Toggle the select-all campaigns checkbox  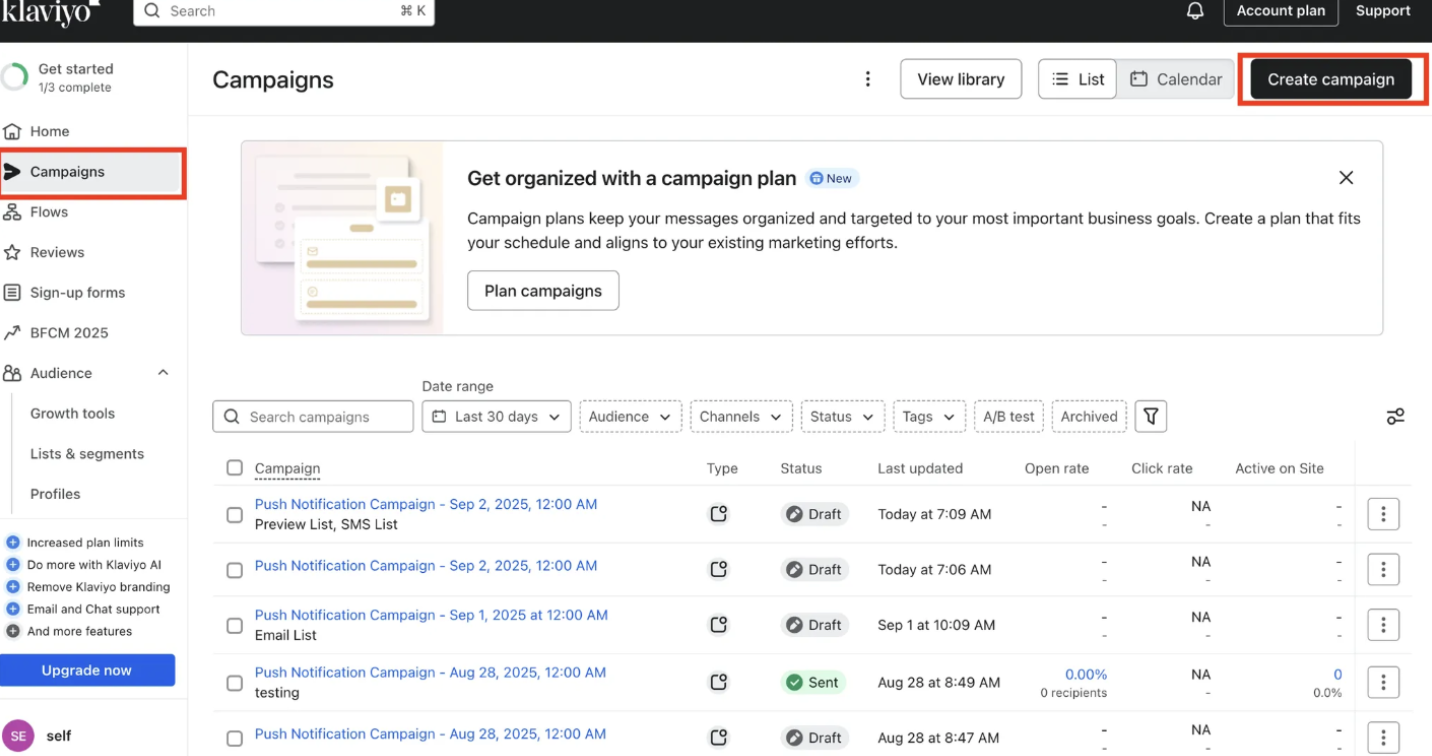[x=235, y=468]
